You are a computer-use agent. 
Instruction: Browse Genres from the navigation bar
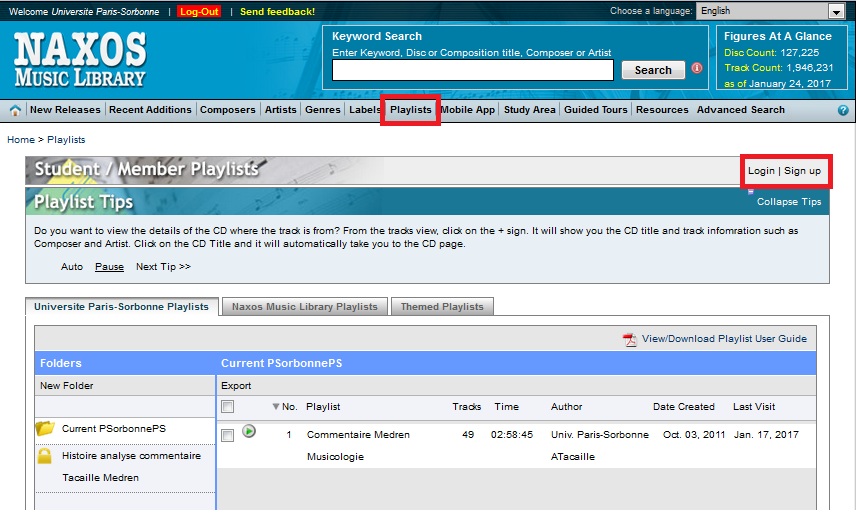[x=323, y=110]
